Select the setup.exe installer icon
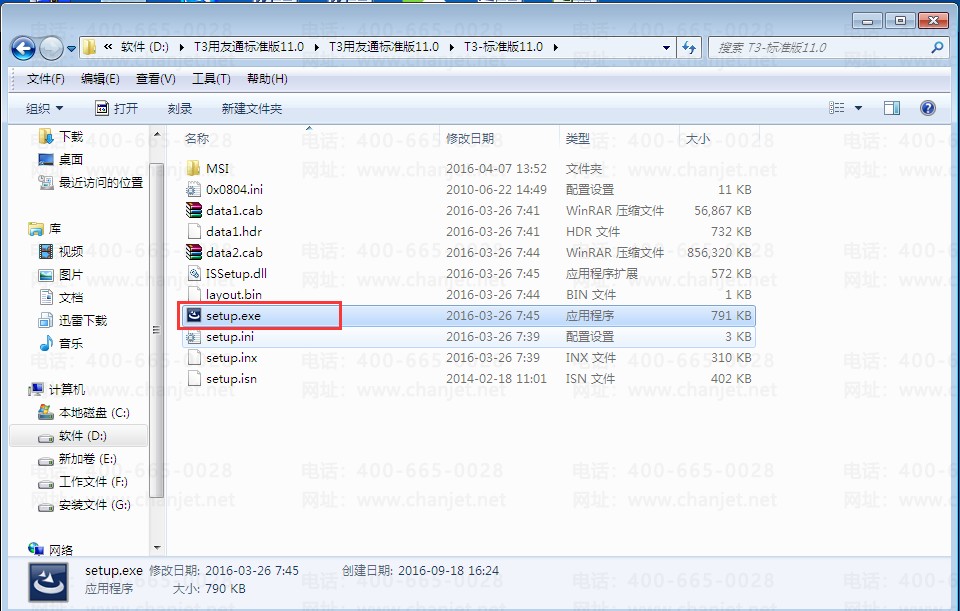Image resolution: width=960 pixels, height=611 pixels. tap(193, 315)
